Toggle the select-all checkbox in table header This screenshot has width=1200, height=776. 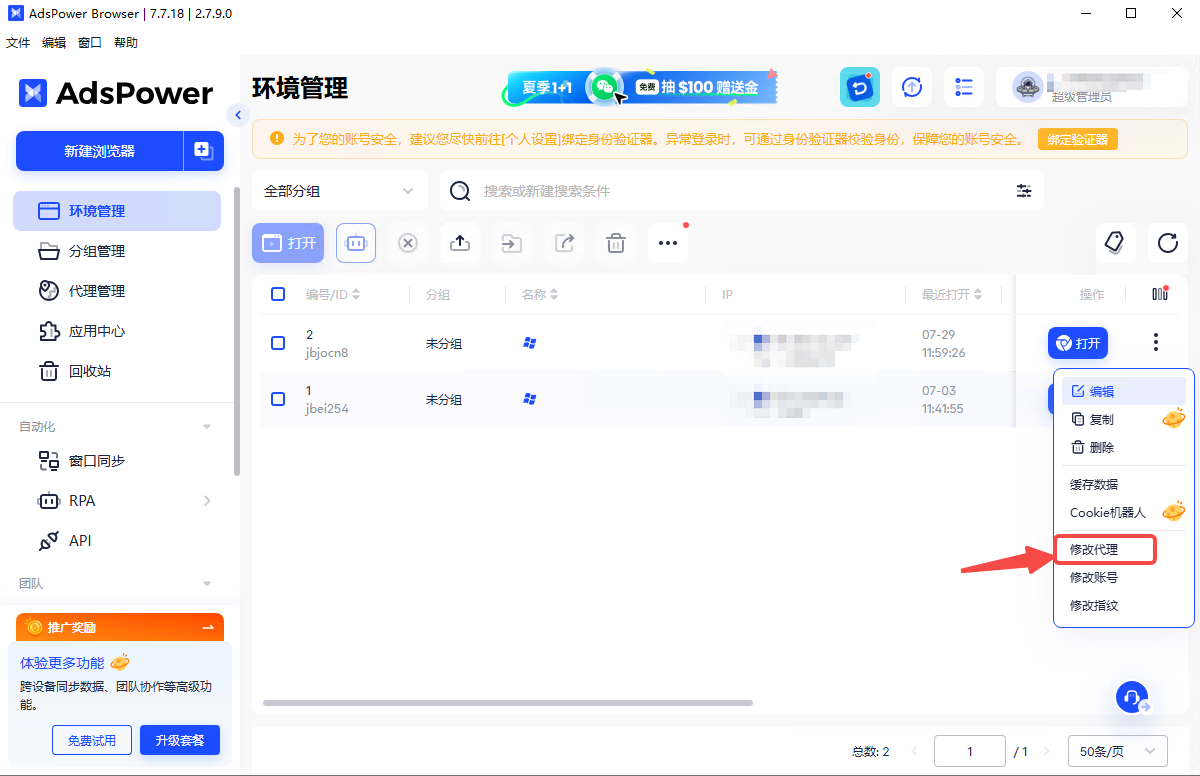pos(279,294)
